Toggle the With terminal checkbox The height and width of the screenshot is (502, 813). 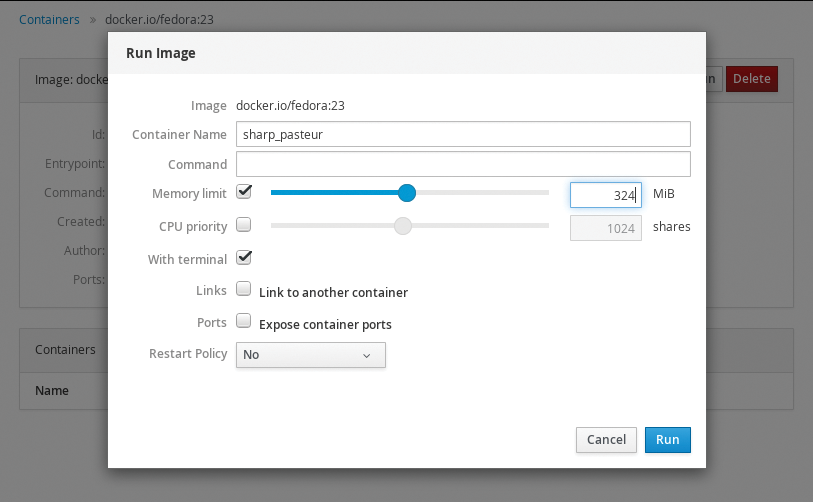coord(243,258)
